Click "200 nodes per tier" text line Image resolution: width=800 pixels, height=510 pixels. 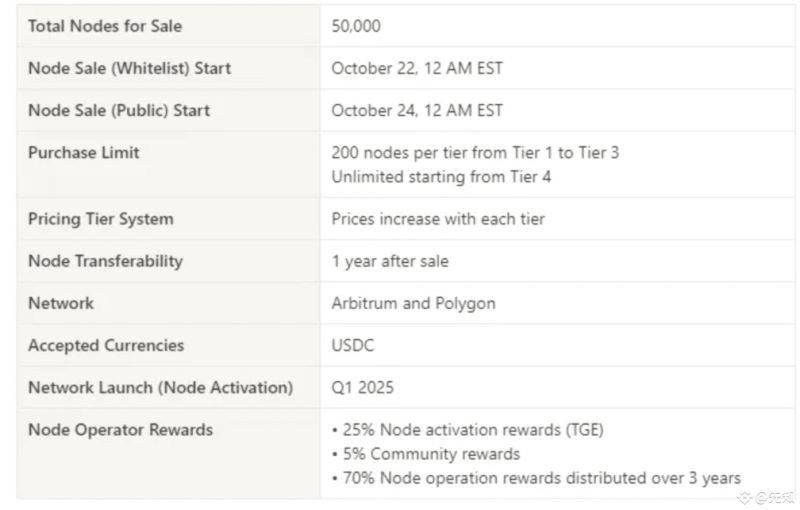click(x=475, y=153)
